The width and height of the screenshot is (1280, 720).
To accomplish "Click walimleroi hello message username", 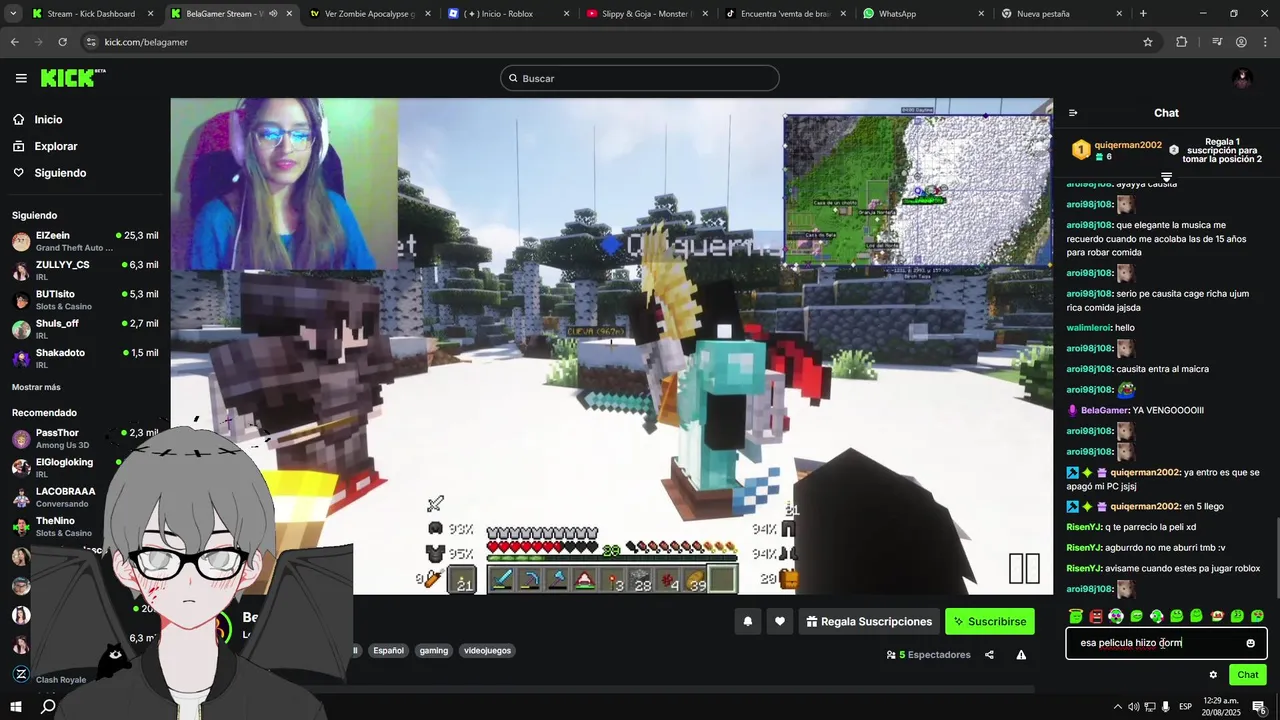I will 1088,328.
